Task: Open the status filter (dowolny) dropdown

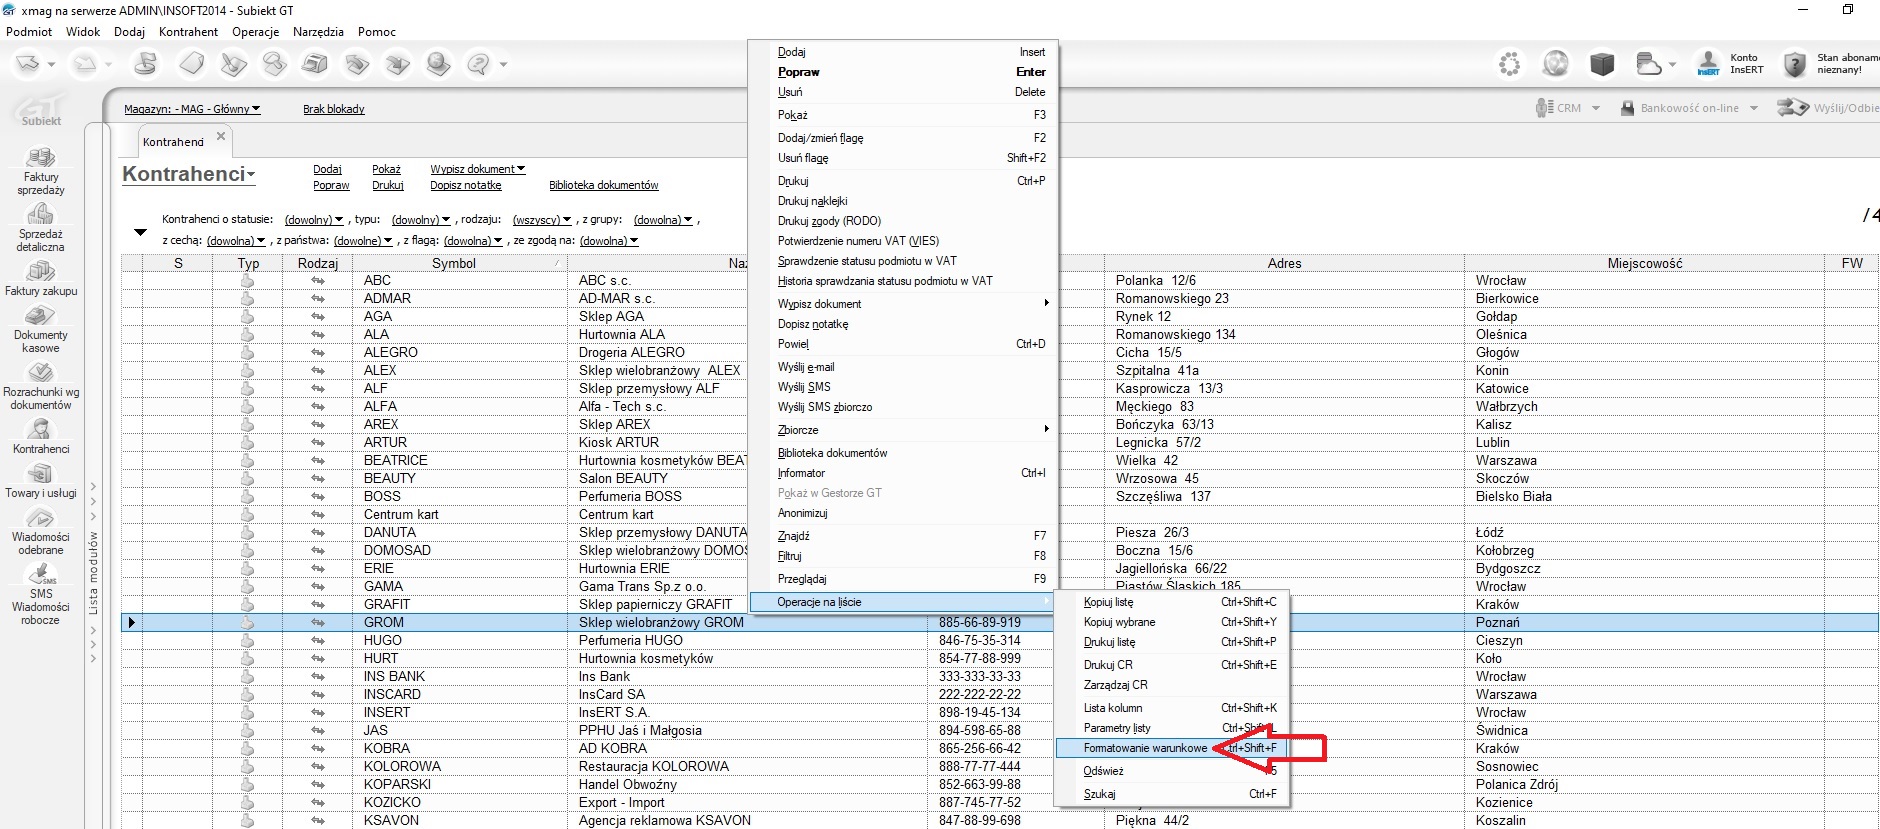Action: tap(314, 219)
